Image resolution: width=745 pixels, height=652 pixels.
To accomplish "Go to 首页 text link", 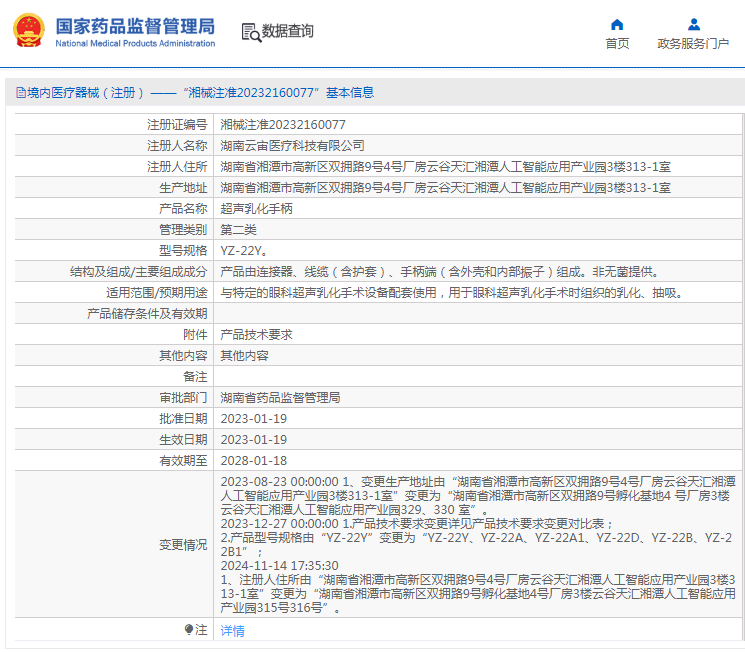I will tap(617, 44).
